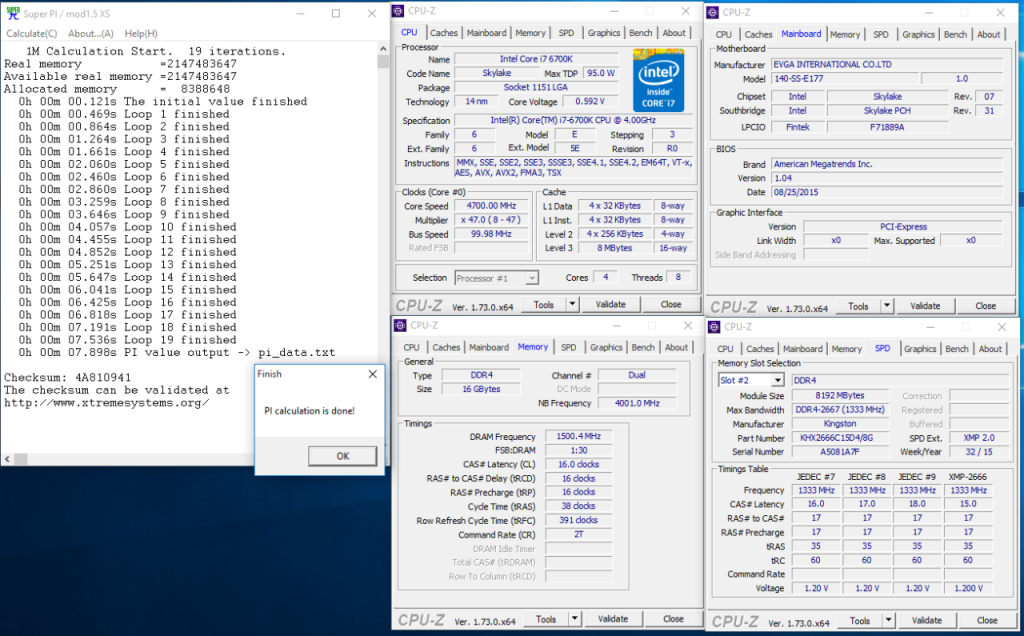
Task: Click the Tools button in the Memory window
Action: [546, 618]
